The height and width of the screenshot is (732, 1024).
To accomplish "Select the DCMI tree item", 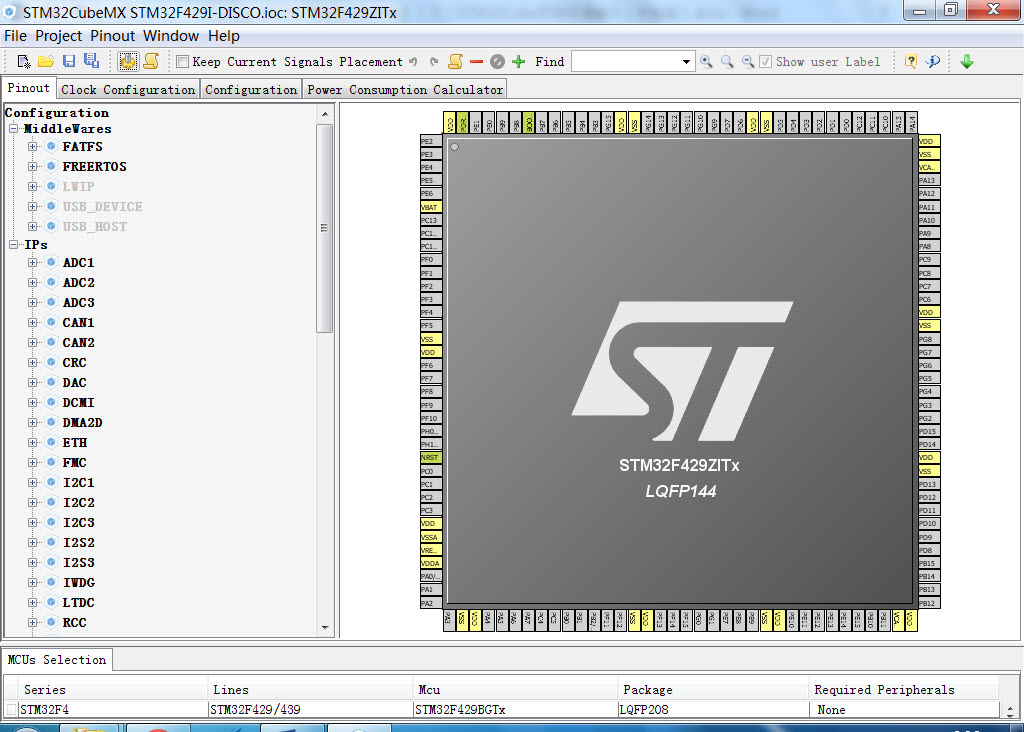I will coord(78,402).
